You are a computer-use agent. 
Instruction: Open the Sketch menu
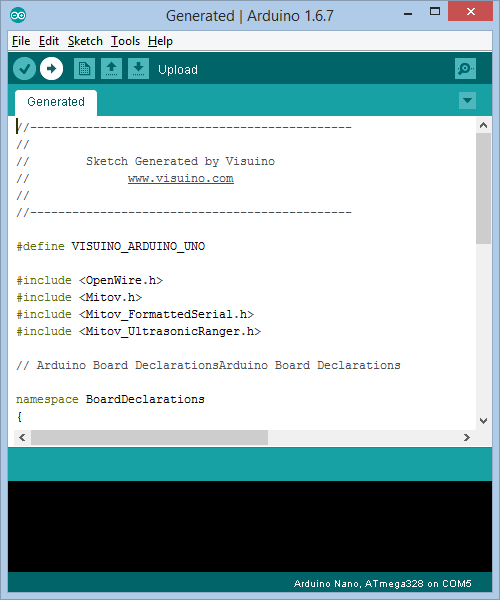pyautogui.click(x=85, y=41)
